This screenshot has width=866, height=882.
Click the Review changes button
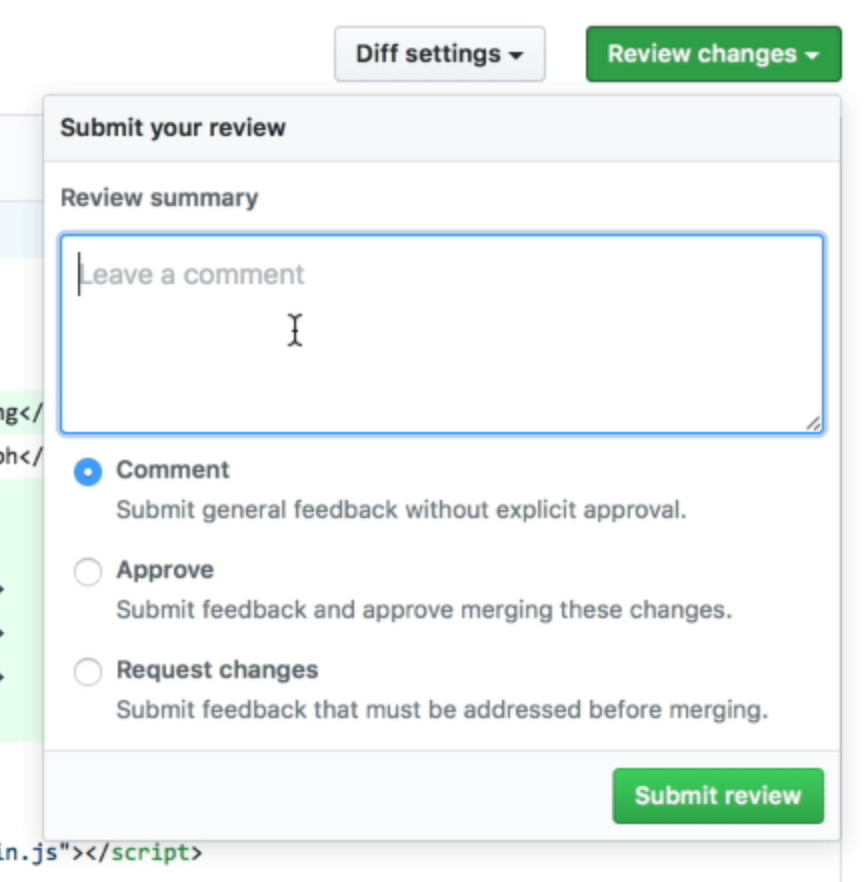700,54
